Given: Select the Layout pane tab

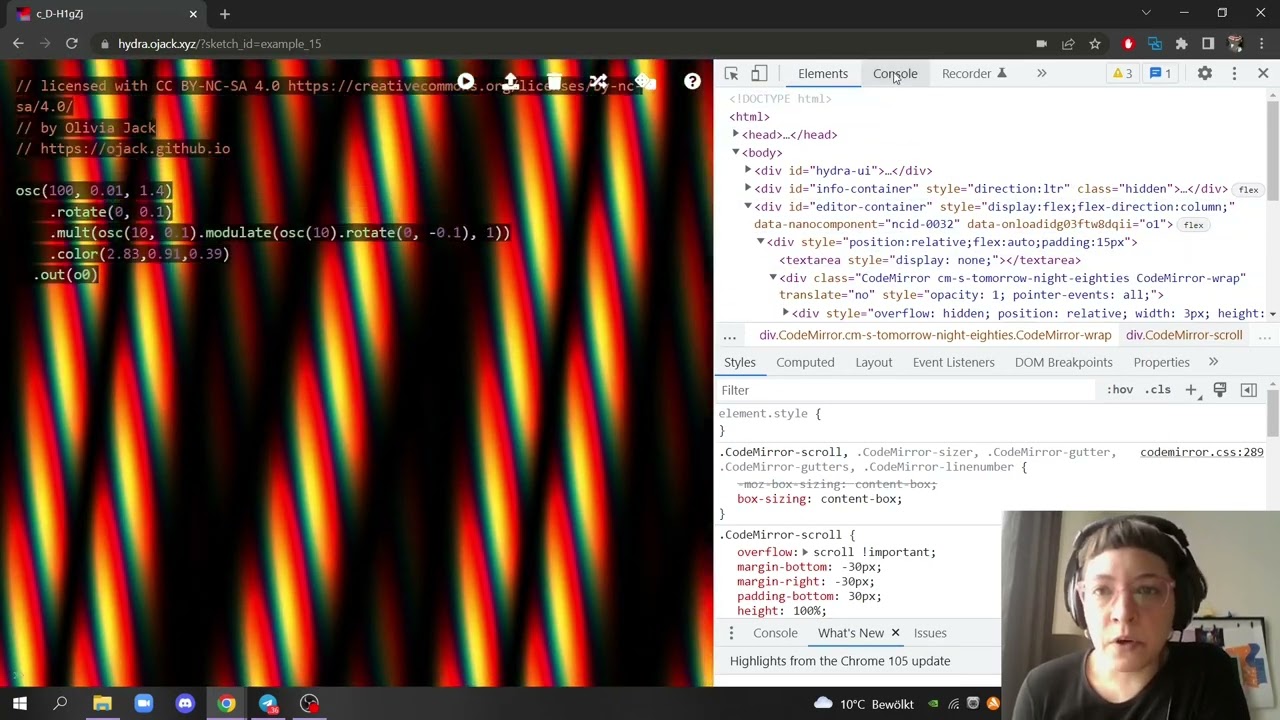Looking at the screenshot, I should (873, 362).
